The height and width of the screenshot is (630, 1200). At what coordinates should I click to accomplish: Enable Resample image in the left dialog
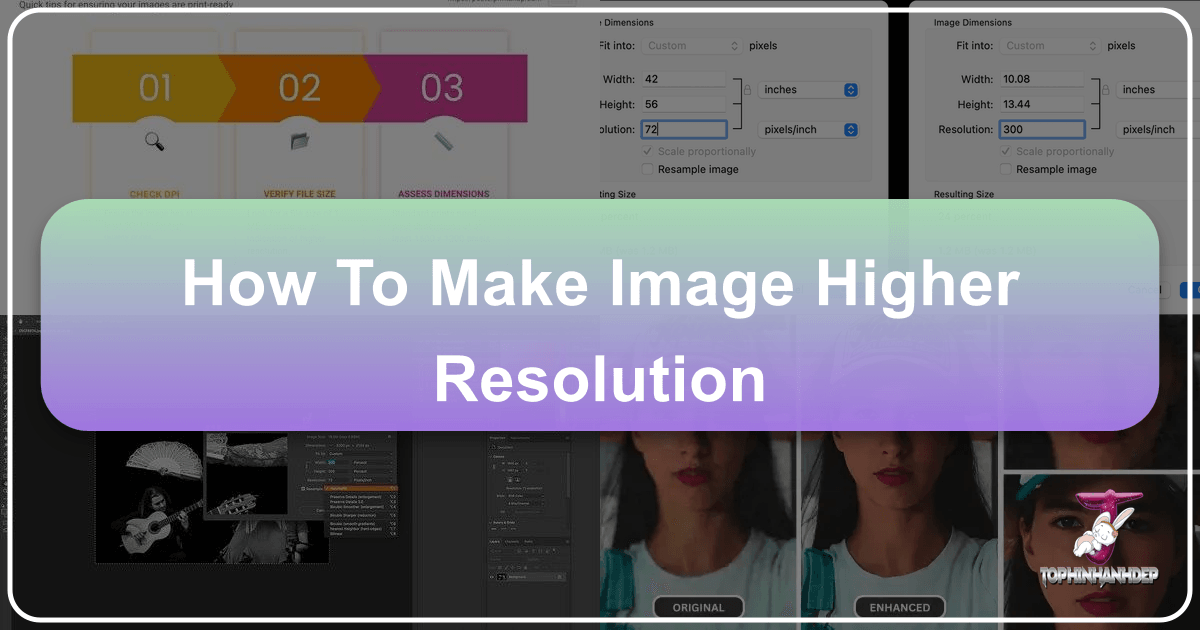(x=648, y=169)
